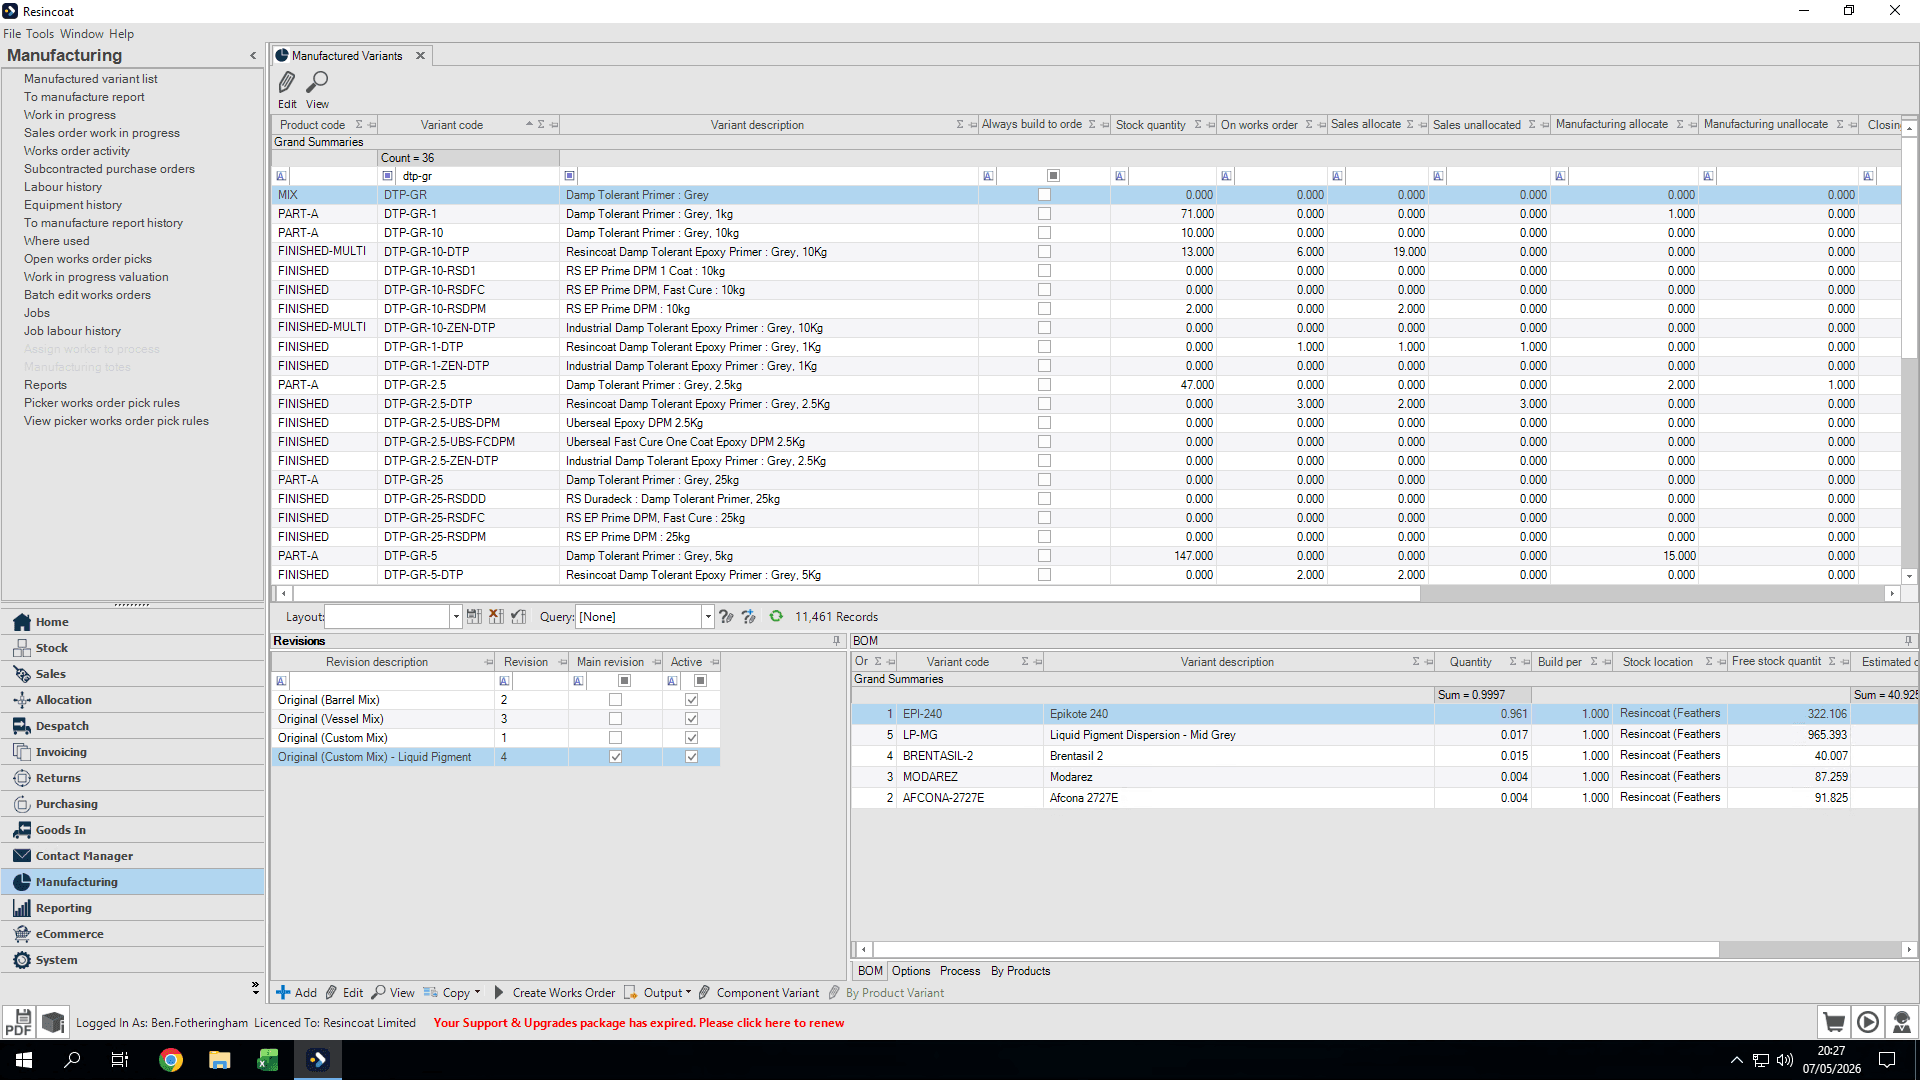Pin the Revisions panel
This screenshot has height=1080, width=1920.
(x=837, y=641)
